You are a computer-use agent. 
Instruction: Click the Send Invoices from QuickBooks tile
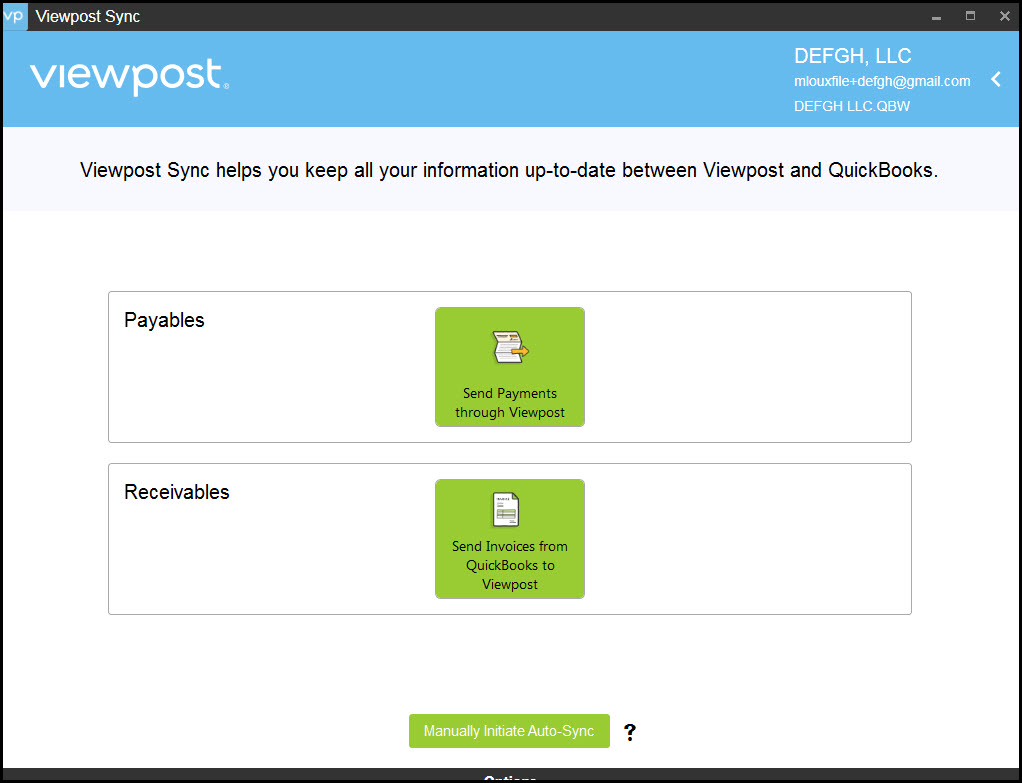[x=510, y=539]
